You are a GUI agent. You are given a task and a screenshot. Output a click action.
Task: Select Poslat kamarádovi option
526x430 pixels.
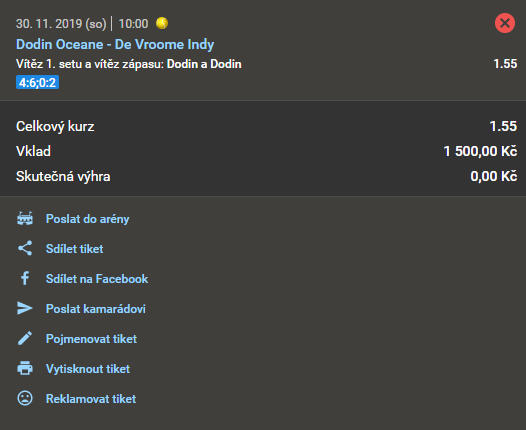[x=96, y=309]
